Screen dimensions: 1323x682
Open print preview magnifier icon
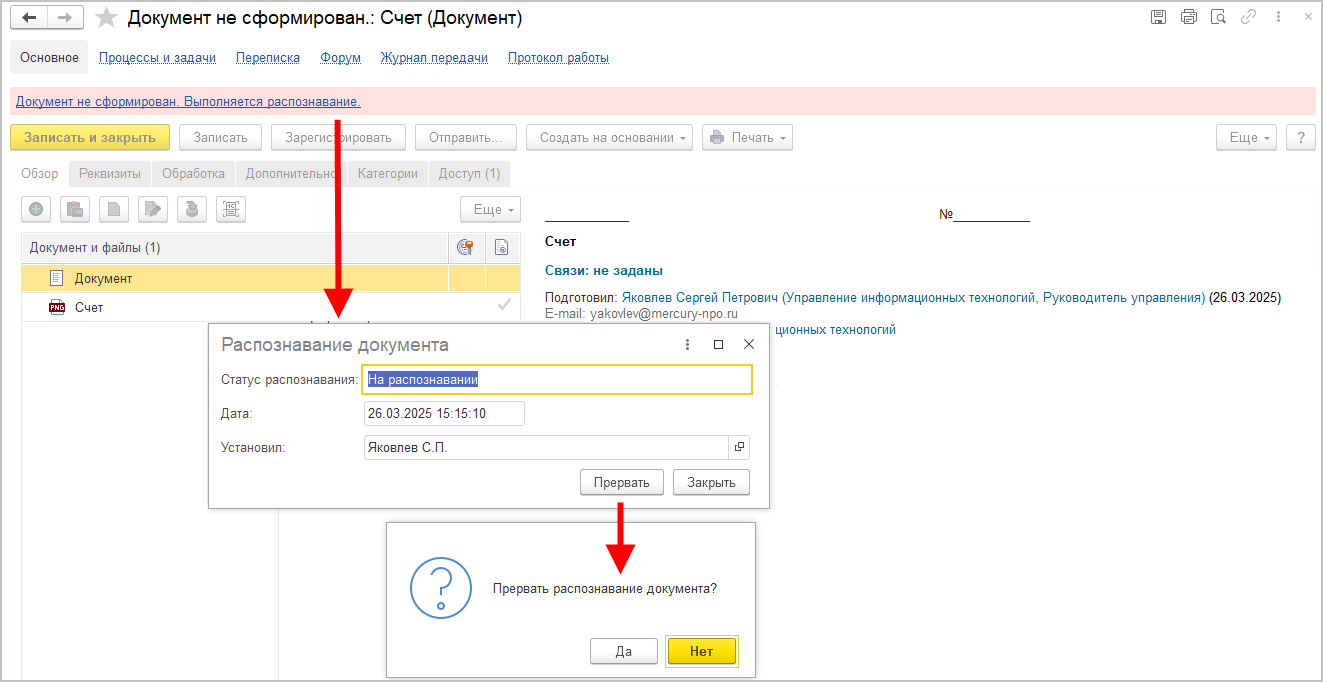(1218, 17)
